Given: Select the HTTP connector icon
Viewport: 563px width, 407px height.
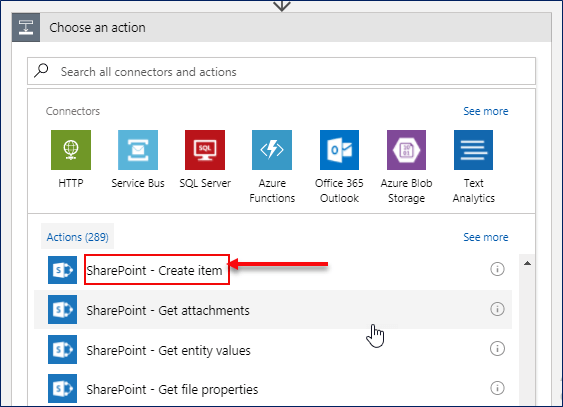Looking at the screenshot, I should click(71, 150).
